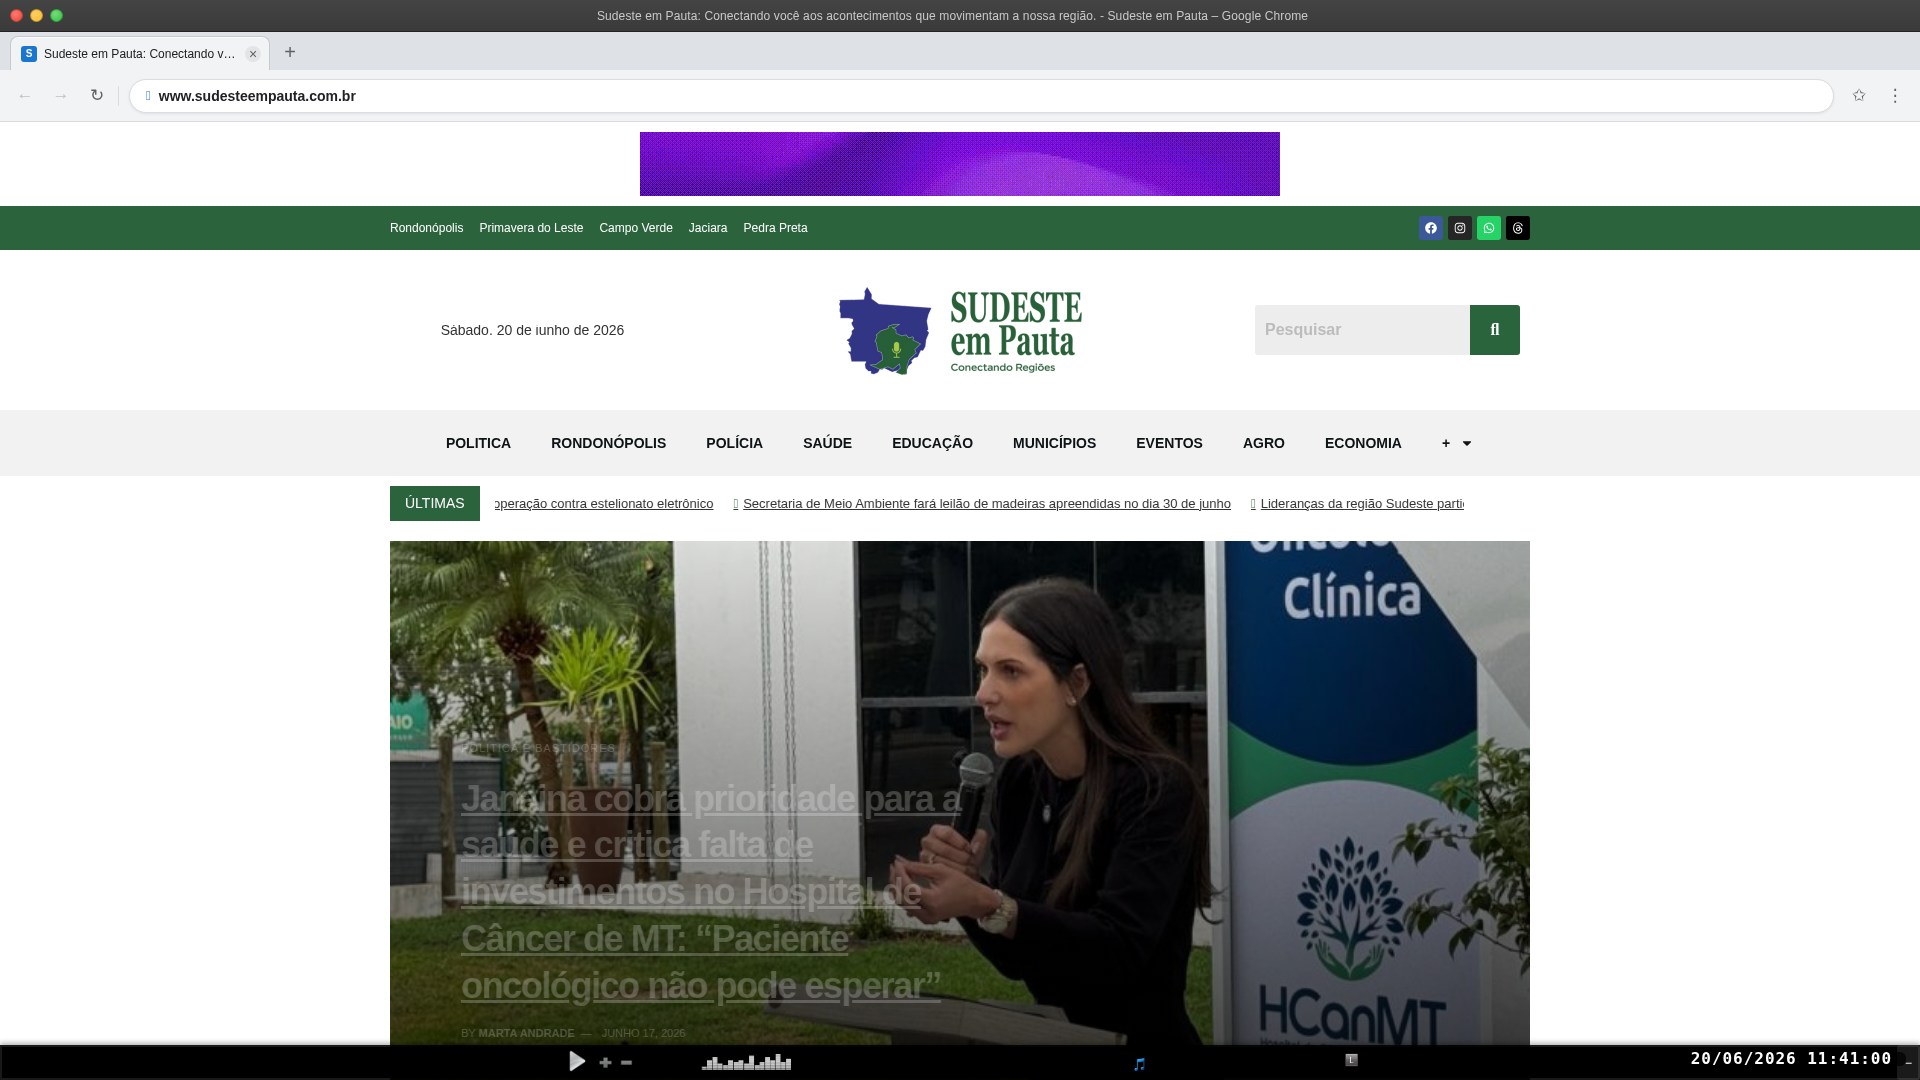
Task: Open the Facebook social icon
Action: pos(1431,228)
